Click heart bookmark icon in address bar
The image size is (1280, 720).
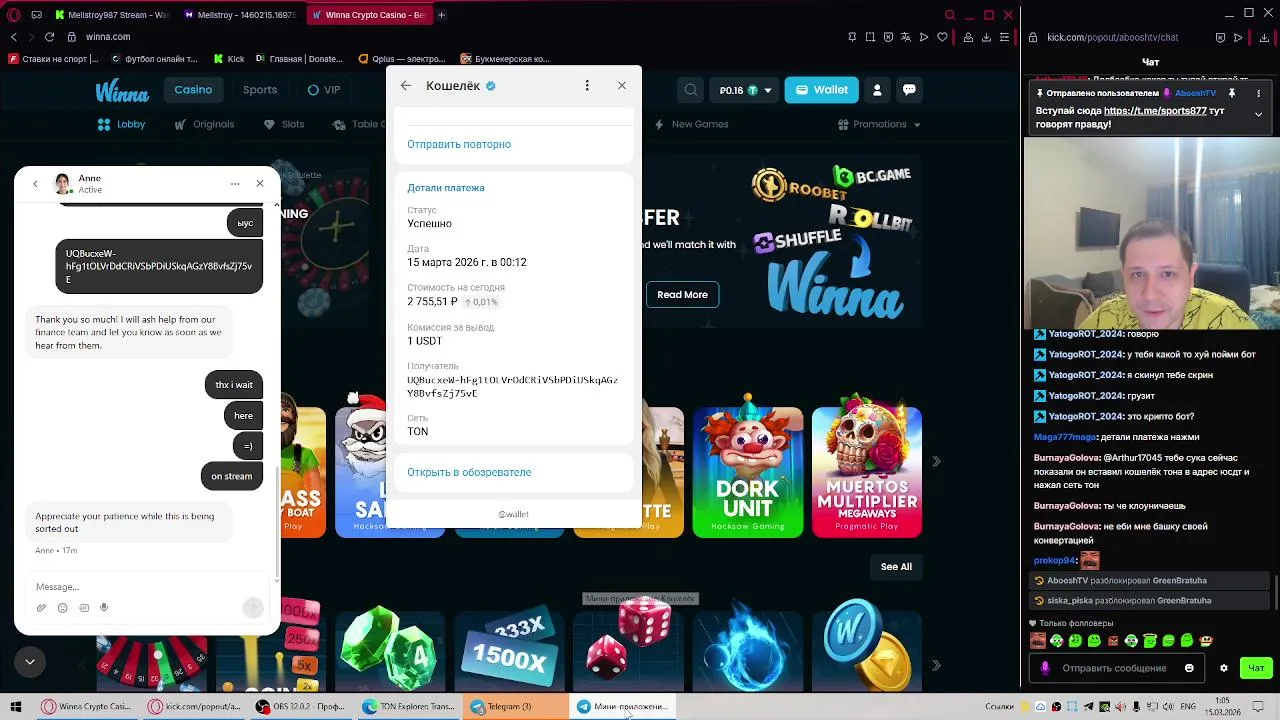pyautogui.click(x=942, y=37)
